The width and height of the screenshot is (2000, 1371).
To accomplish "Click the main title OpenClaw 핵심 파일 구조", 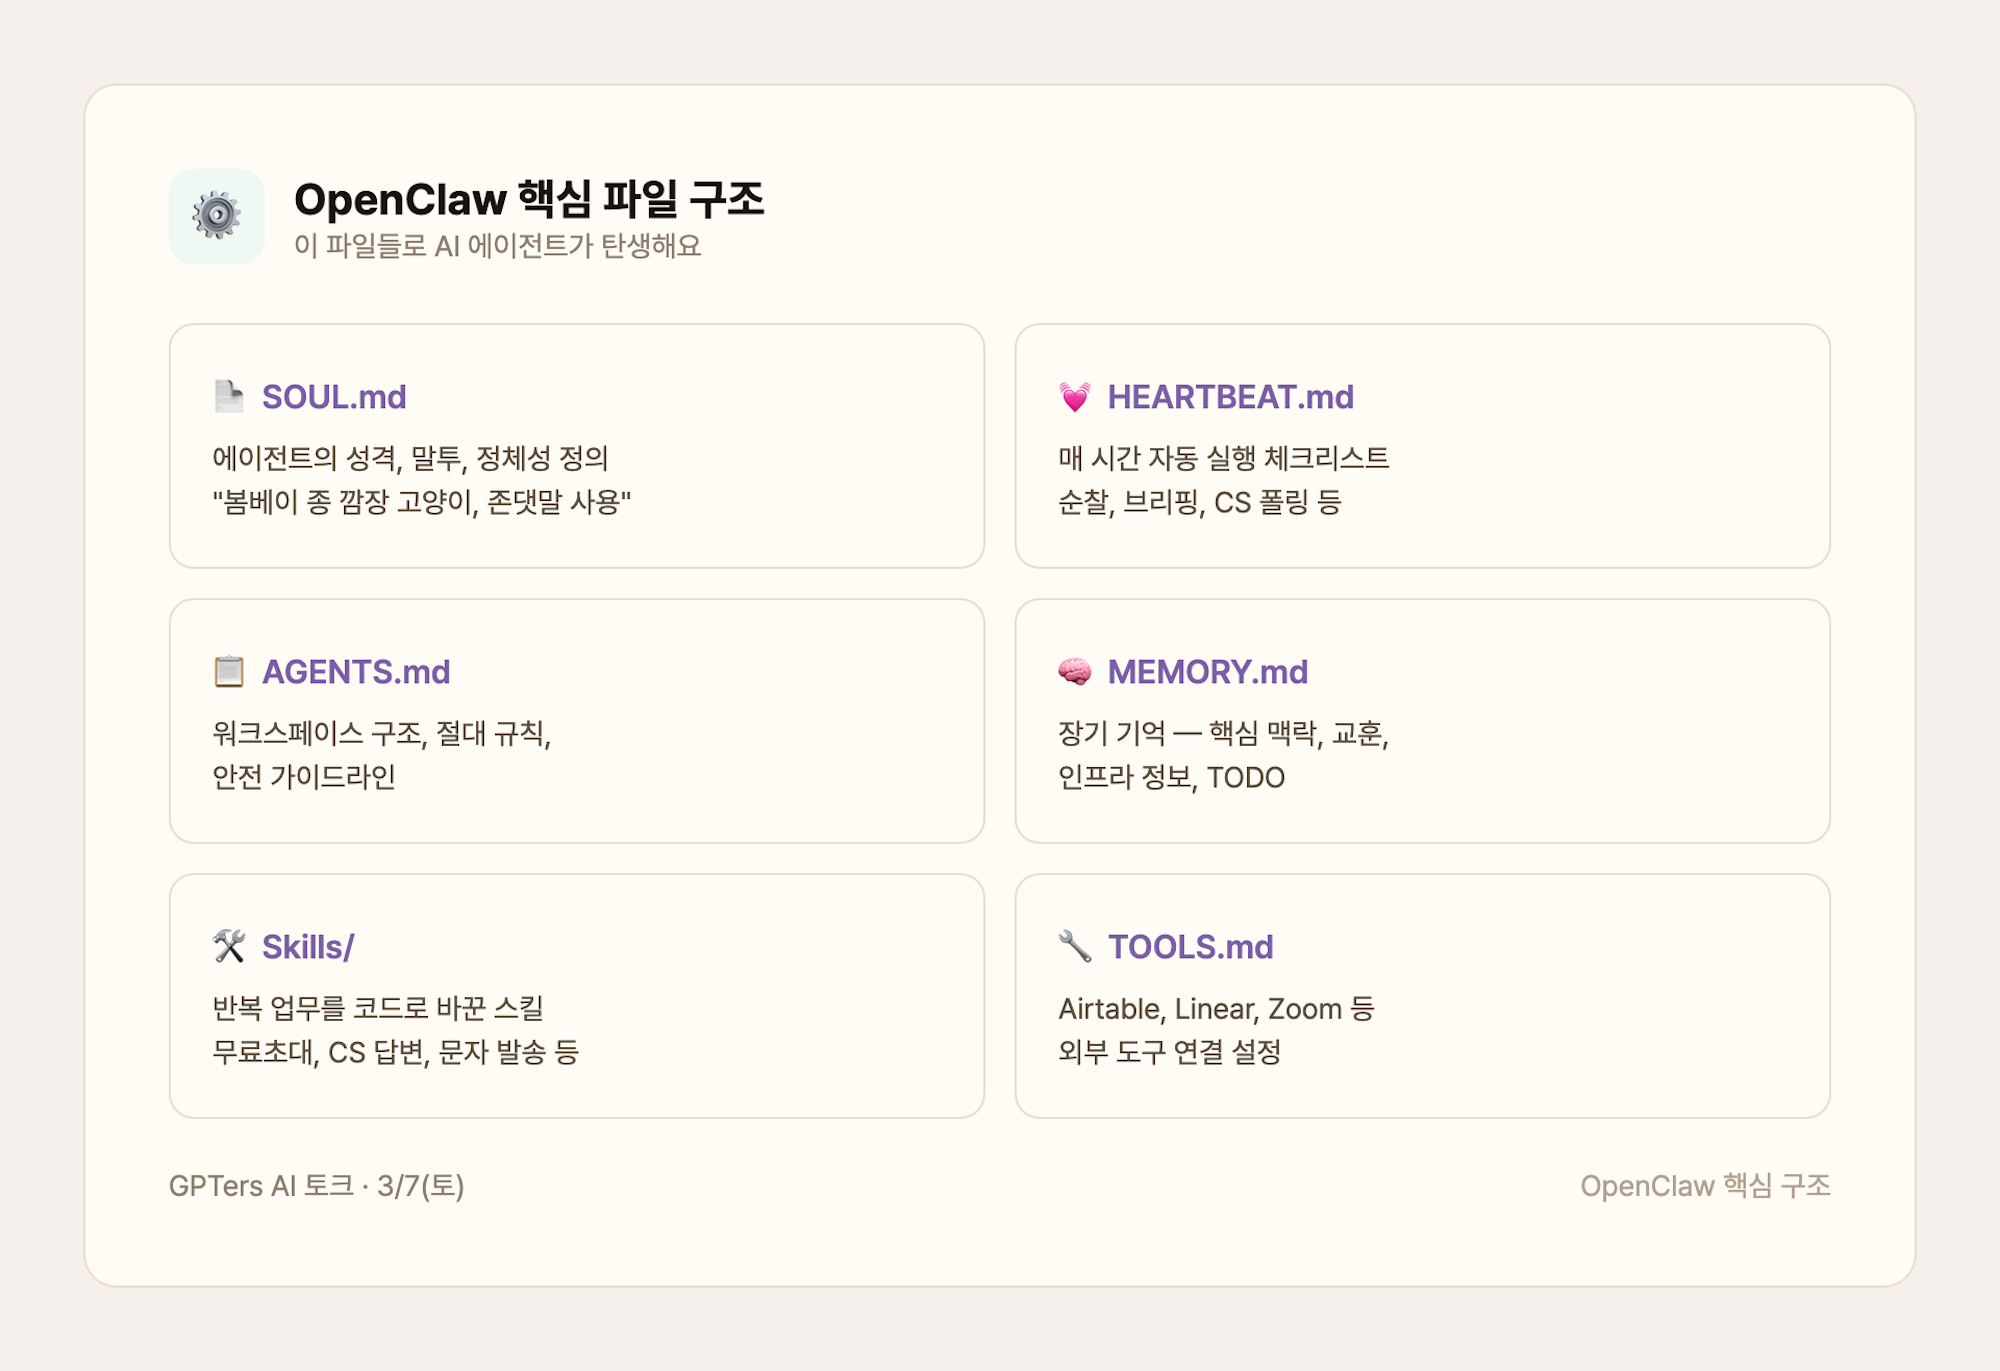I will click(x=529, y=199).
